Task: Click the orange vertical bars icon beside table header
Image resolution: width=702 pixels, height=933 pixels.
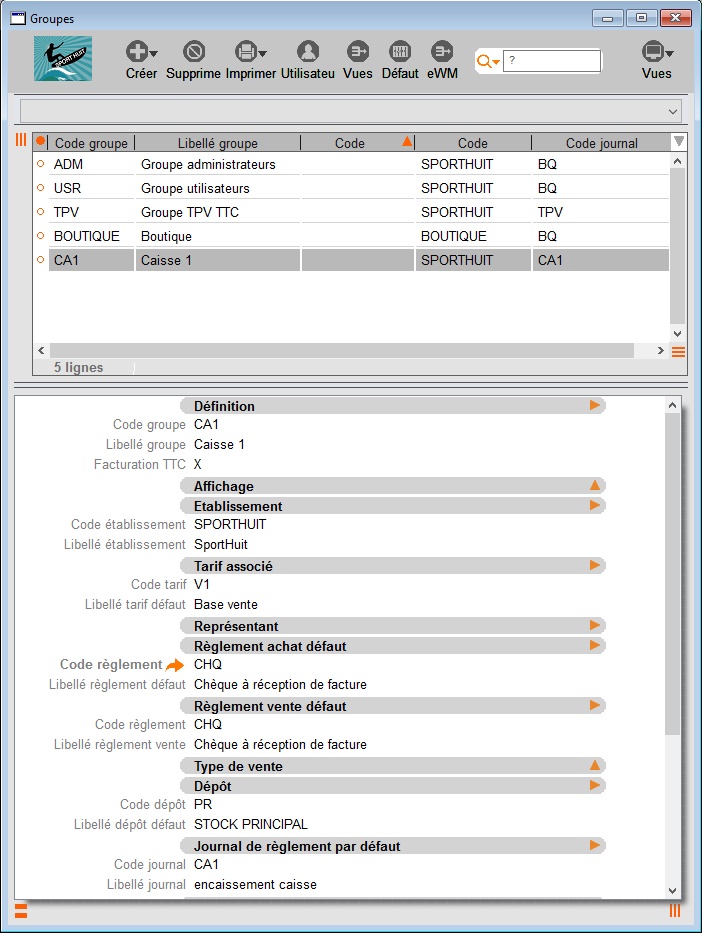Action: [21, 139]
